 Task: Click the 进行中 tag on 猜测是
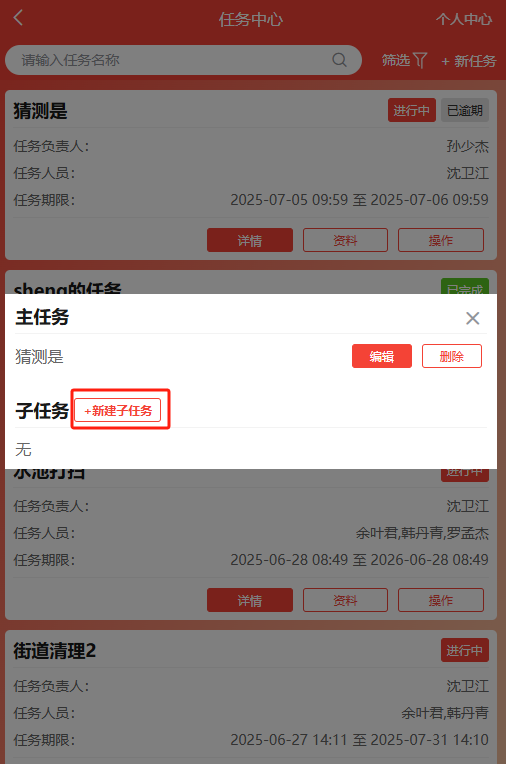[411, 110]
